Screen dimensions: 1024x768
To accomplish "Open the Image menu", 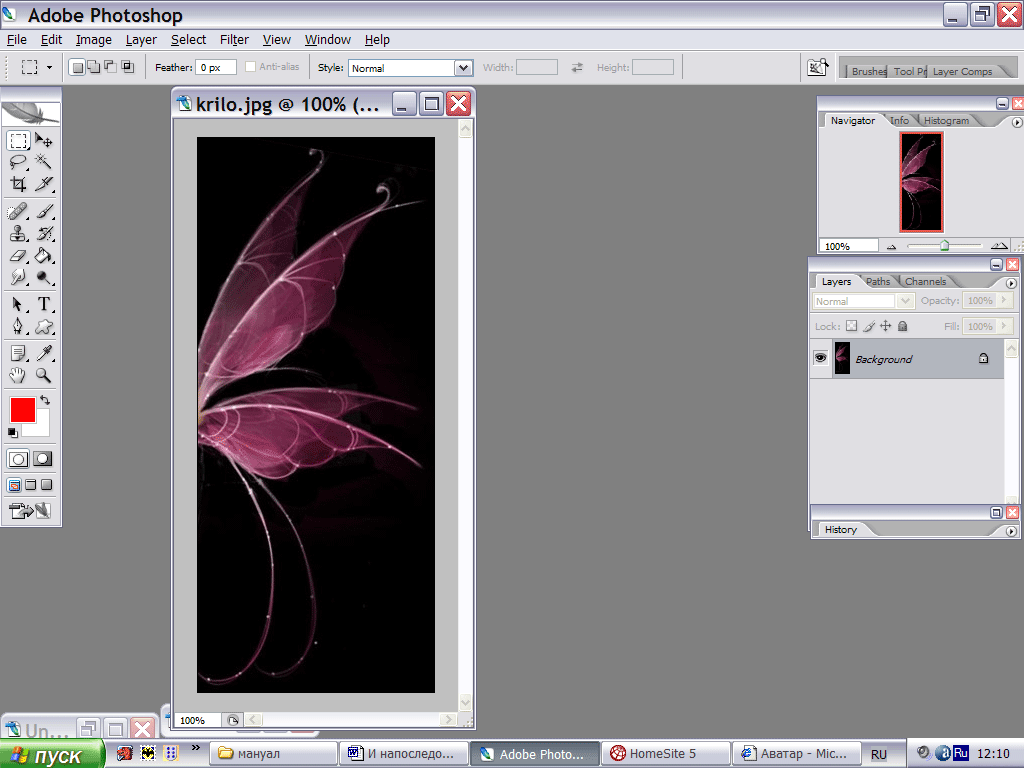I will coord(93,40).
